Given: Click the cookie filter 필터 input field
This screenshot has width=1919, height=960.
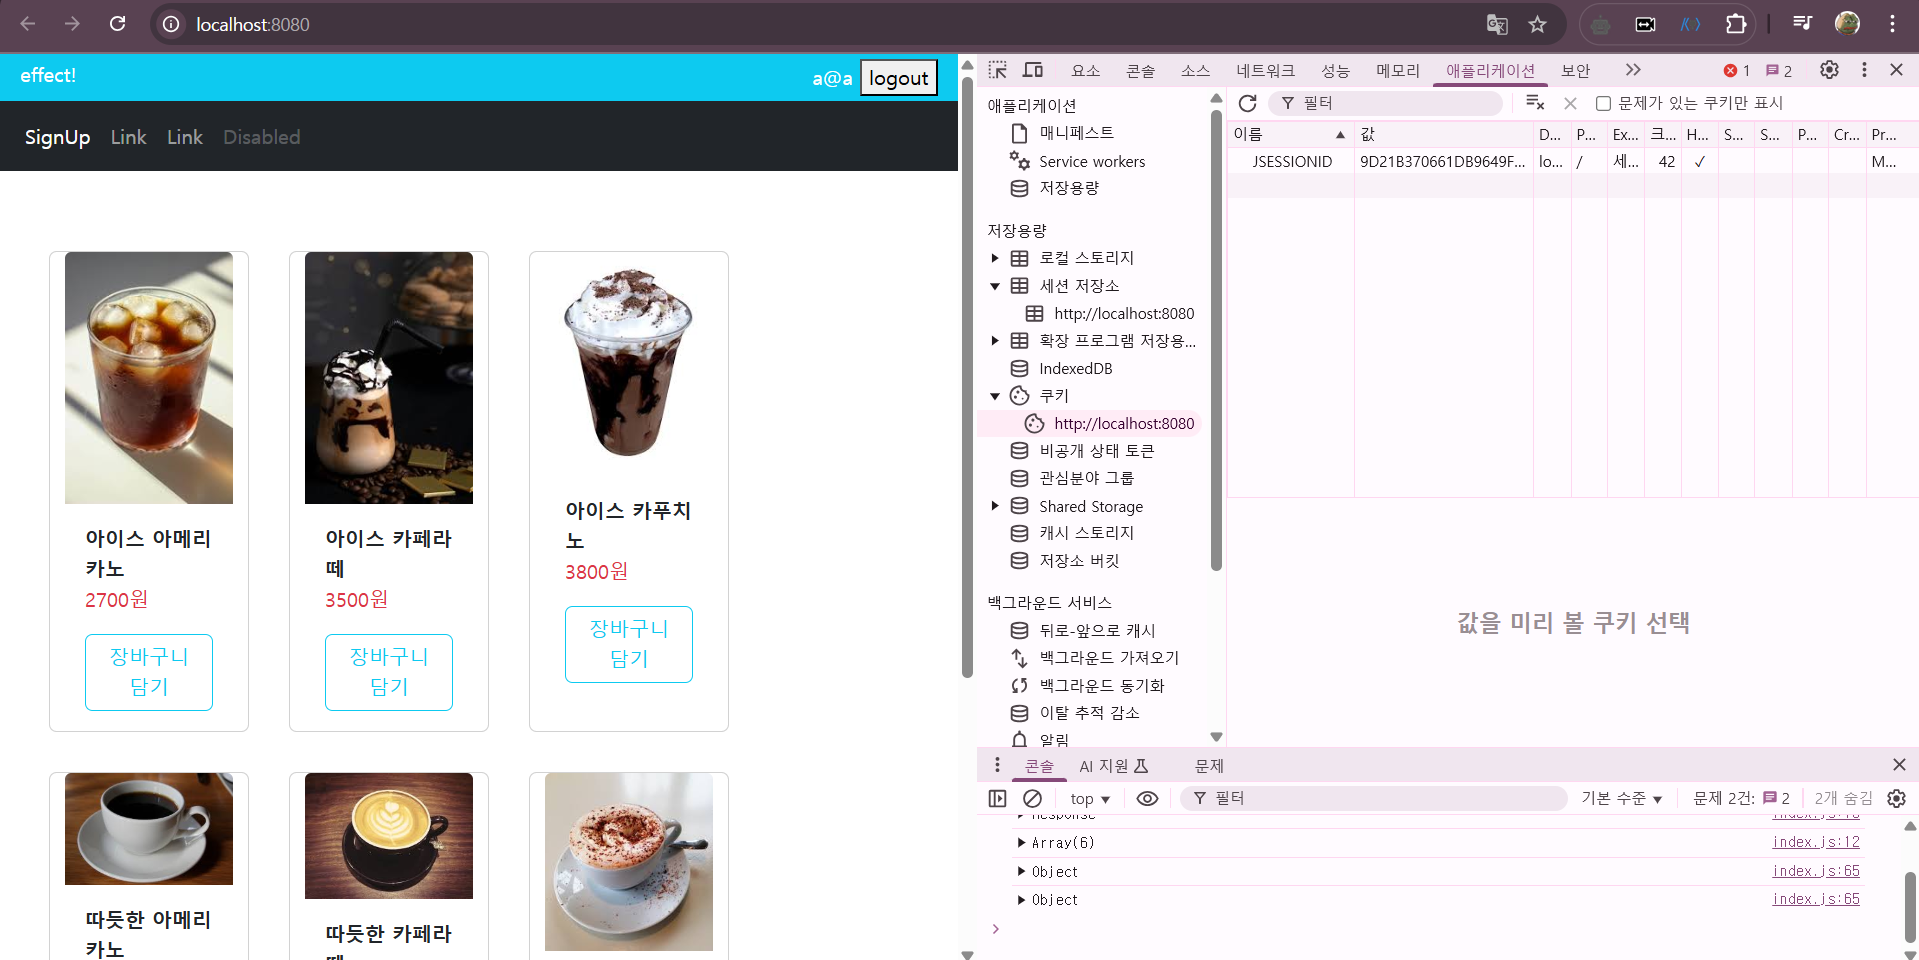Looking at the screenshot, I should pyautogui.click(x=1385, y=103).
